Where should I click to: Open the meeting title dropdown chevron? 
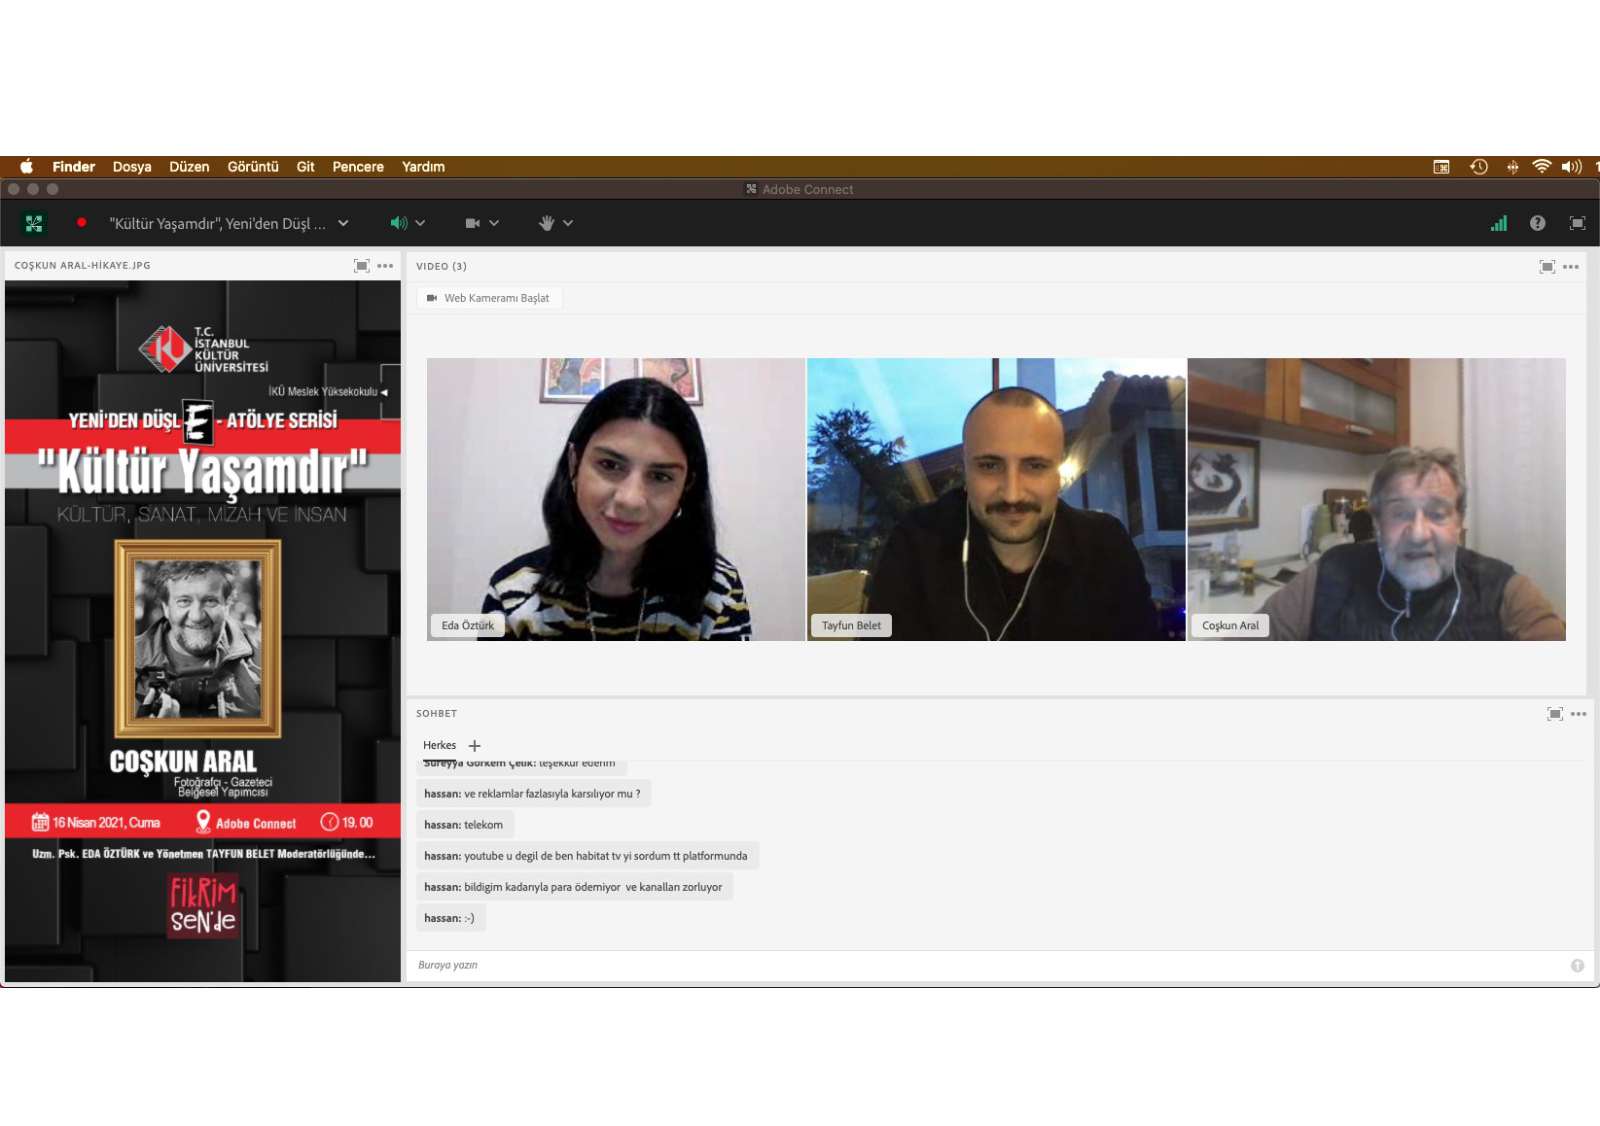point(343,223)
